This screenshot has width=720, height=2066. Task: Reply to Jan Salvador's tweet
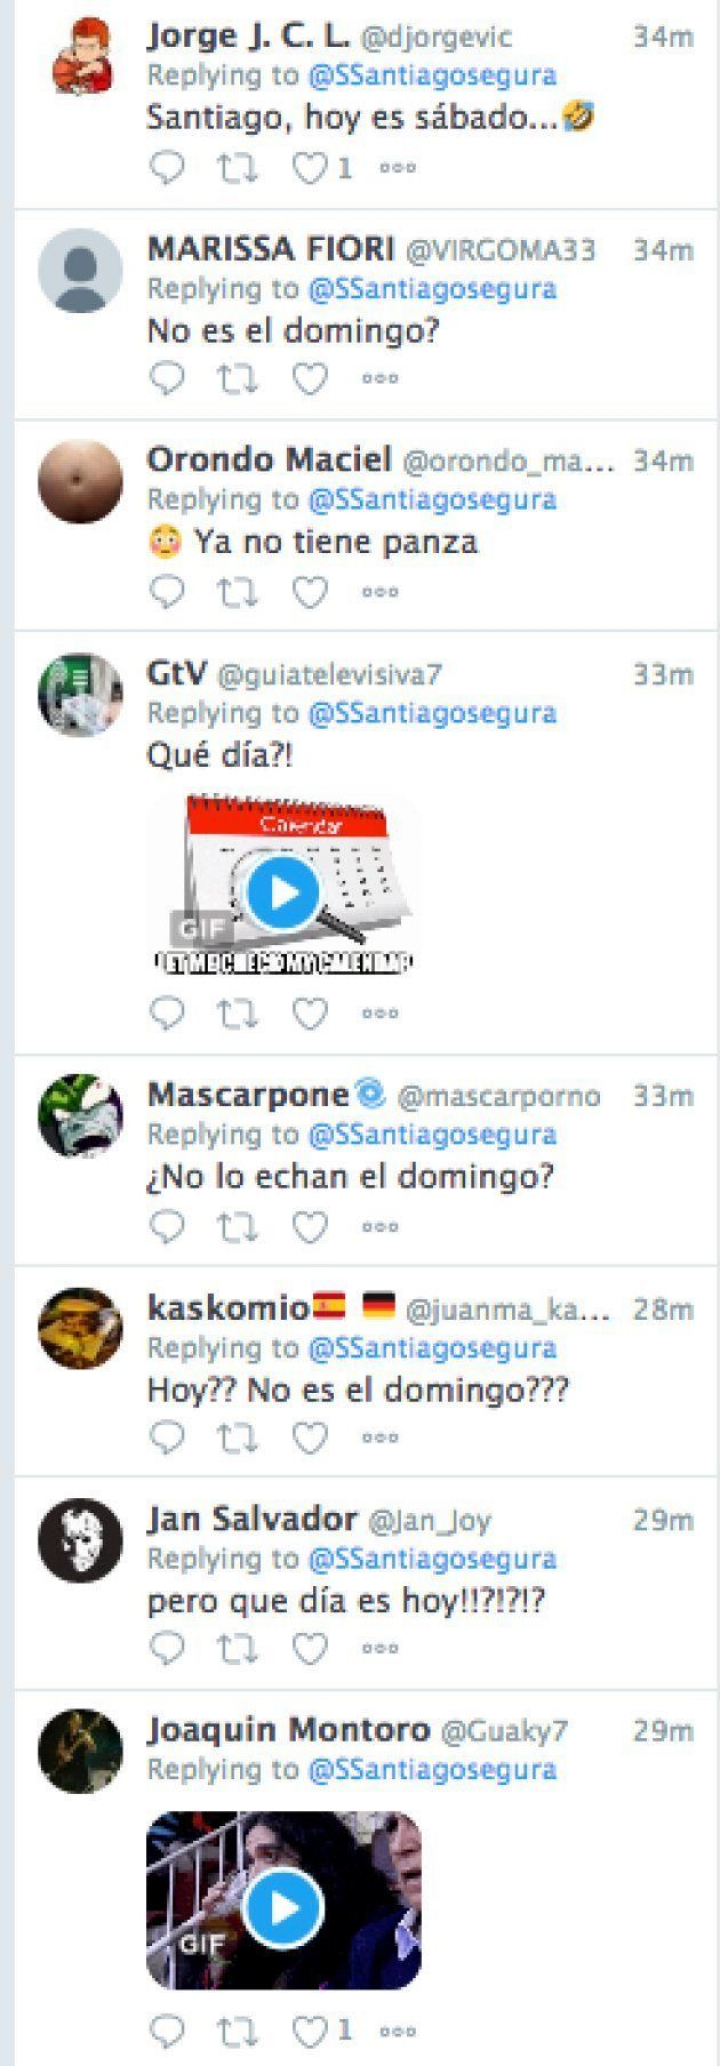(x=167, y=1647)
